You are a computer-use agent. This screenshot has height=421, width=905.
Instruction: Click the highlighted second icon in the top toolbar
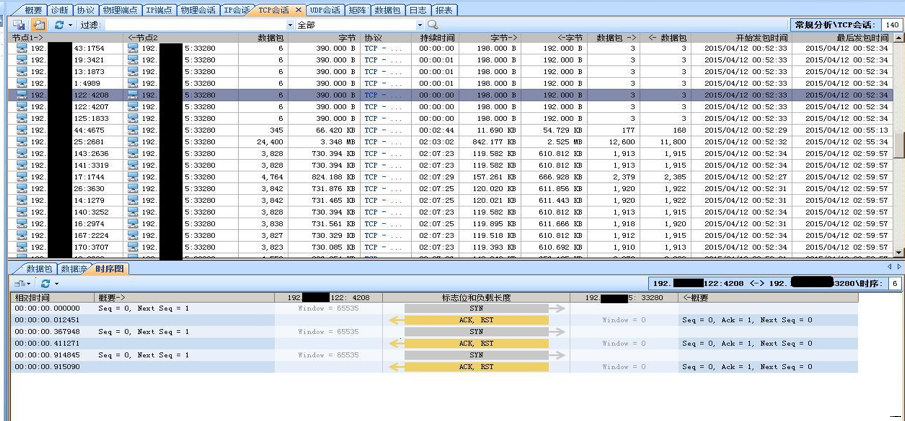tap(39, 25)
